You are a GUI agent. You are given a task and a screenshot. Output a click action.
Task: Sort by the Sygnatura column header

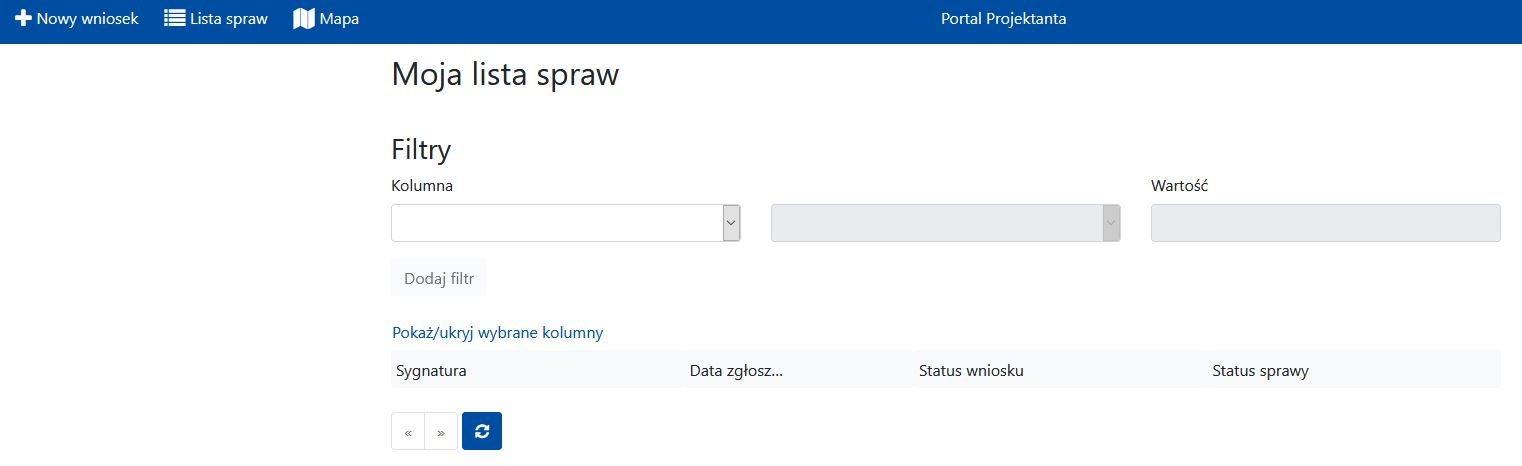[x=431, y=371]
